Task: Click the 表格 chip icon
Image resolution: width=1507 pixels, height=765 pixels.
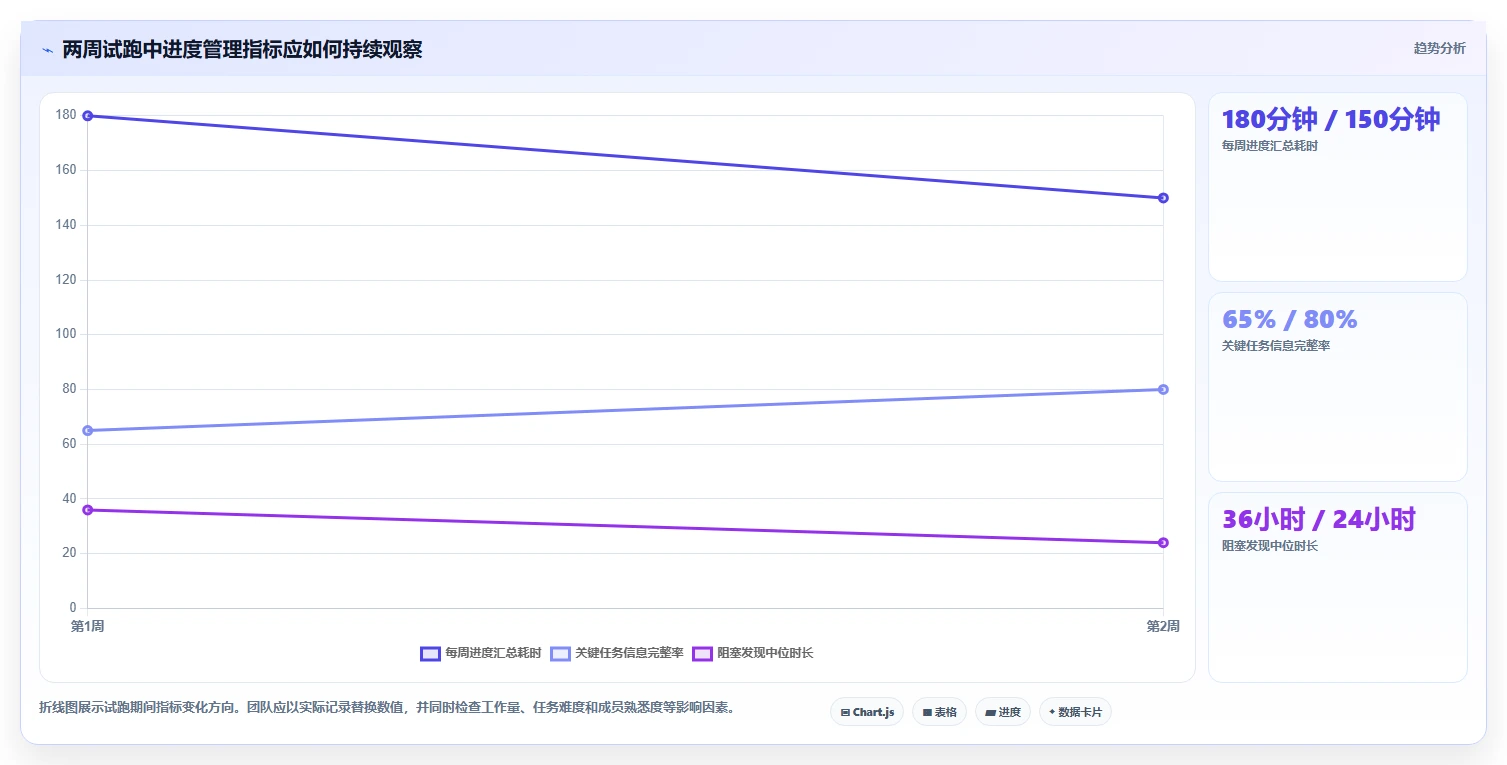Action: pyautogui.click(x=927, y=713)
